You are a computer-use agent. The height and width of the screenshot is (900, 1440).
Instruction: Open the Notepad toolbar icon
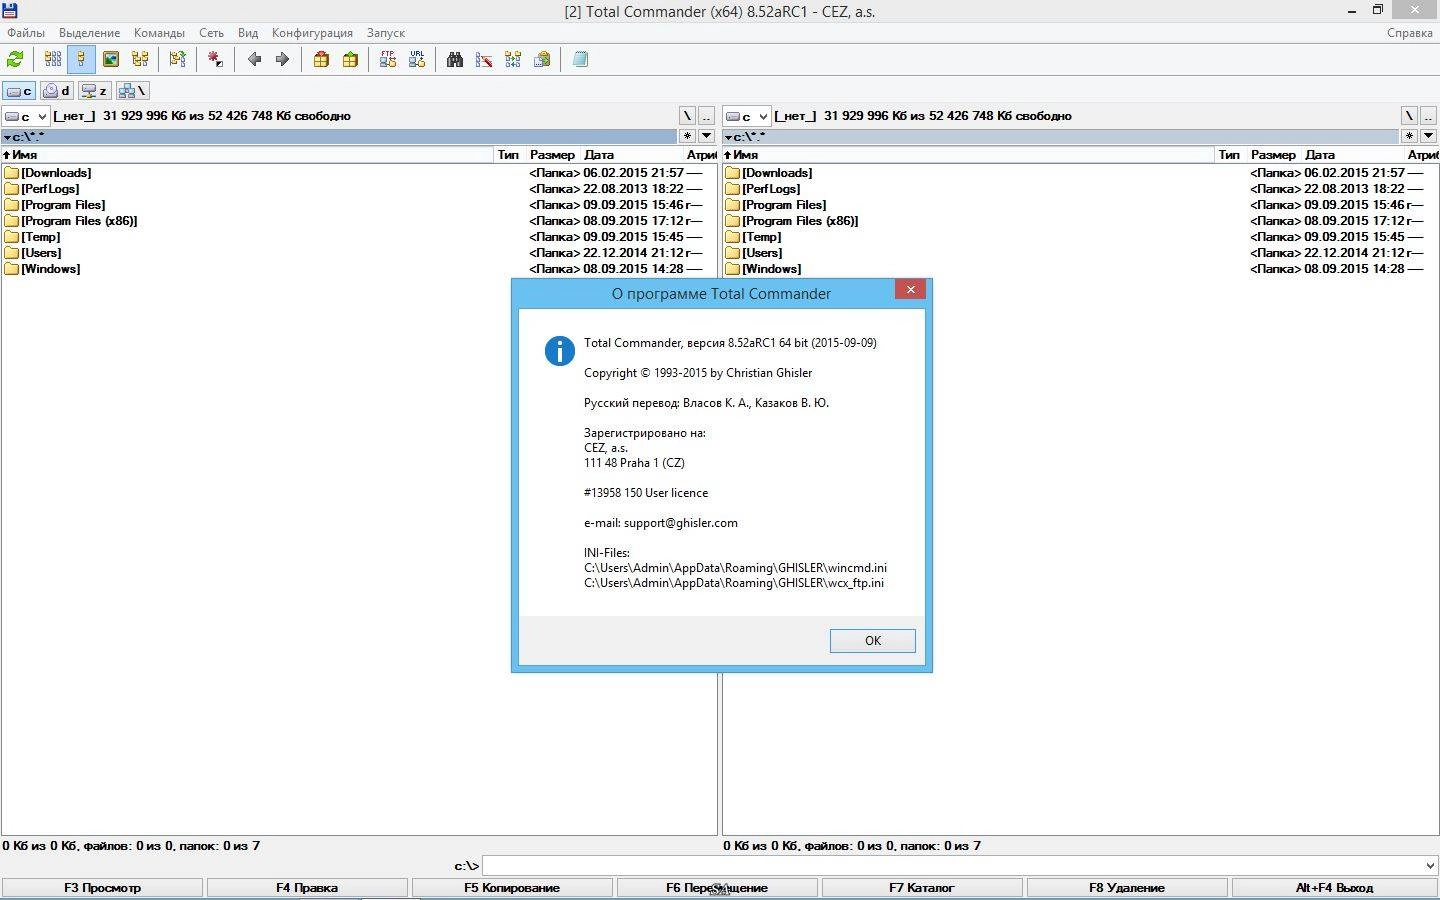(580, 60)
